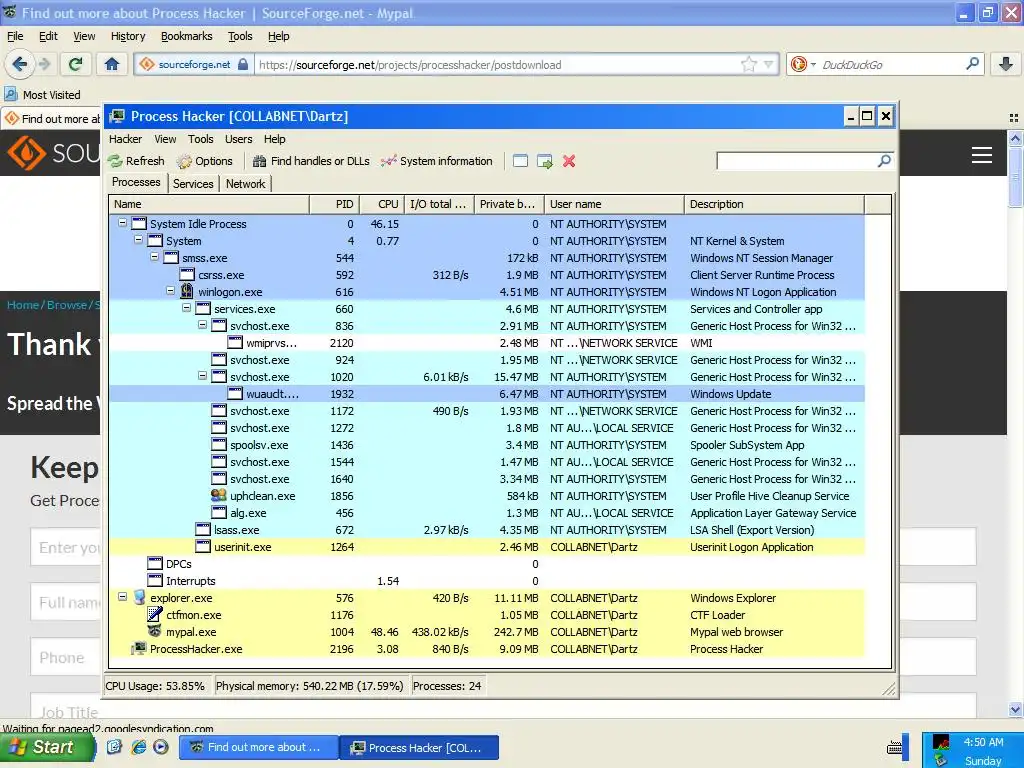The image size is (1024, 768).
Task: Click the find window and thread icon
Action: tap(545, 161)
